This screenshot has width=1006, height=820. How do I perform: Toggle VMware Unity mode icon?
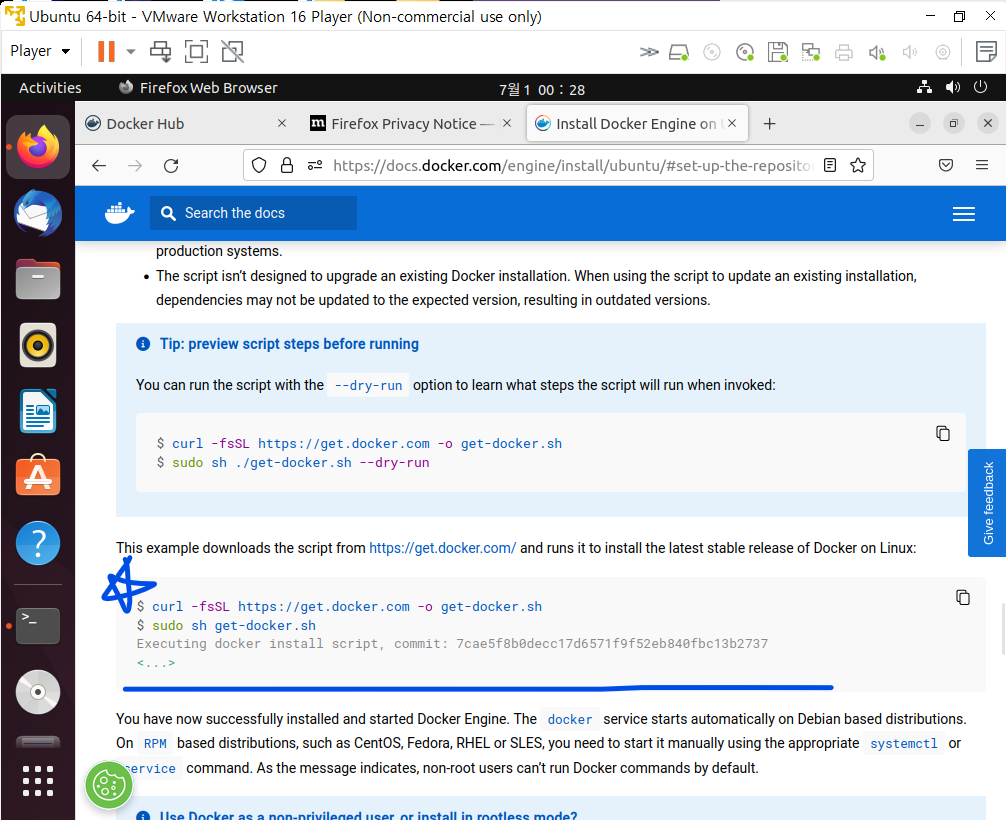coord(232,51)
